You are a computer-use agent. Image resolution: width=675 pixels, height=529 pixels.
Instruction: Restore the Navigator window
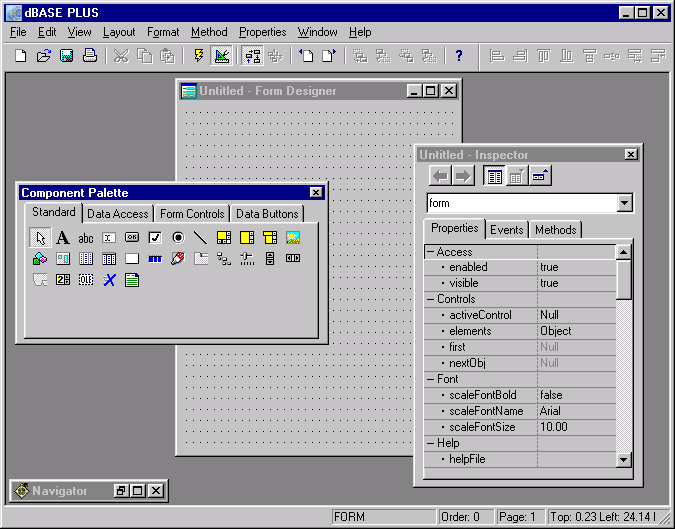120,491
